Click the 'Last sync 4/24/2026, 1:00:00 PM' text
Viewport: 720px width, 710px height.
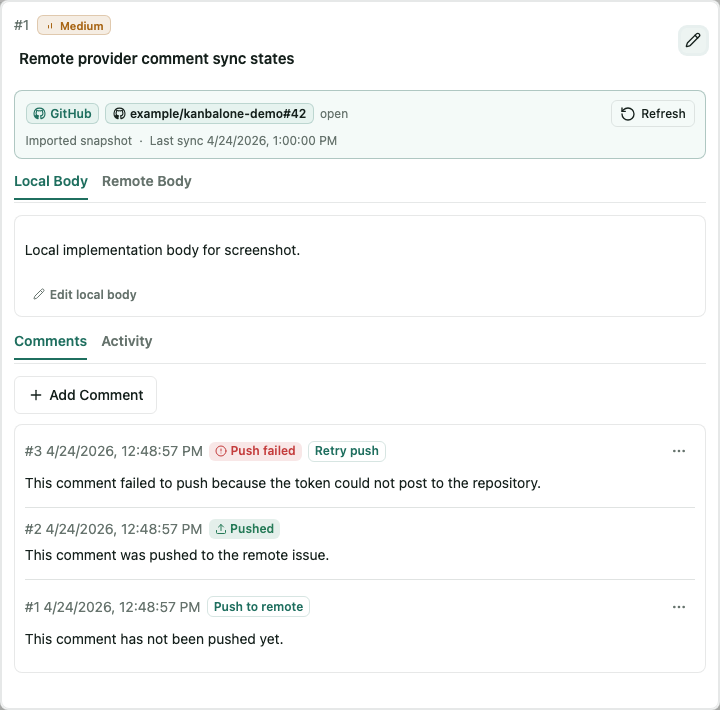tap(243, 141)
